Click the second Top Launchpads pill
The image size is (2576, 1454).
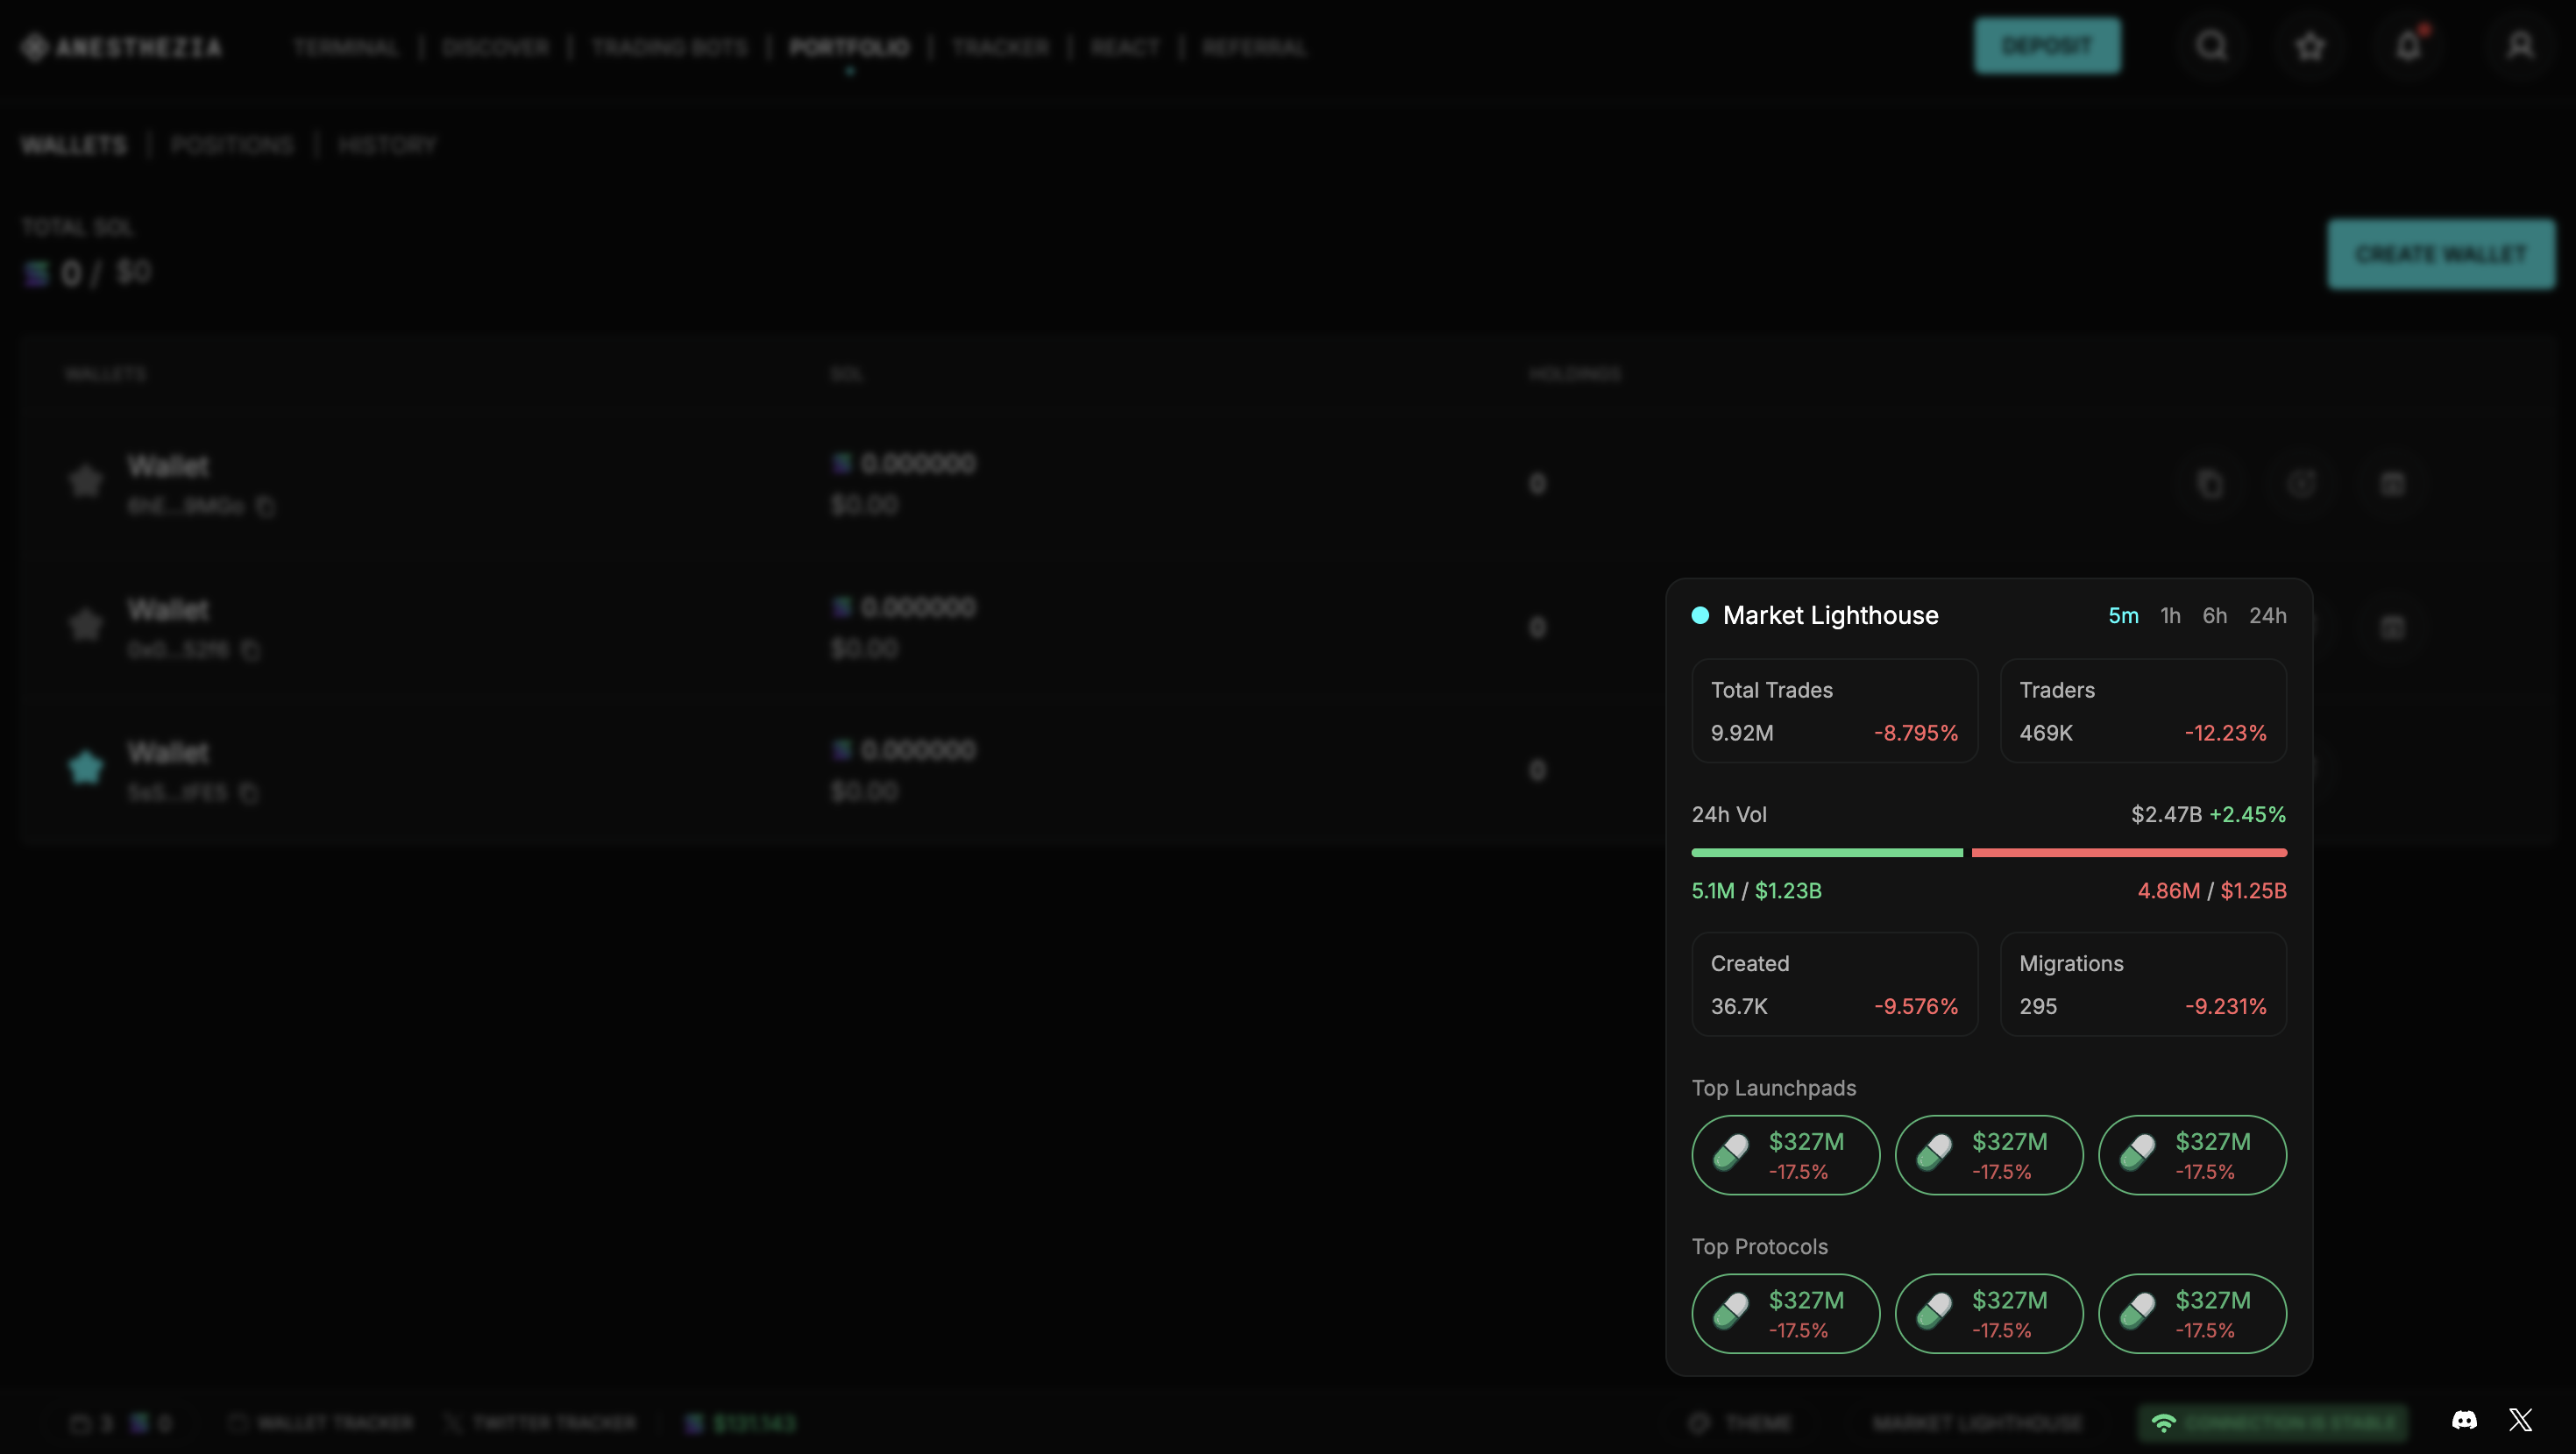1988,1155
